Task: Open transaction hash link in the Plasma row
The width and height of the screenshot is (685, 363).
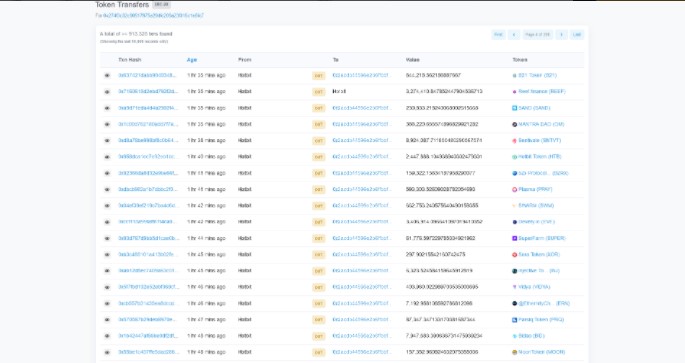Action: click(x=148, y=190)
